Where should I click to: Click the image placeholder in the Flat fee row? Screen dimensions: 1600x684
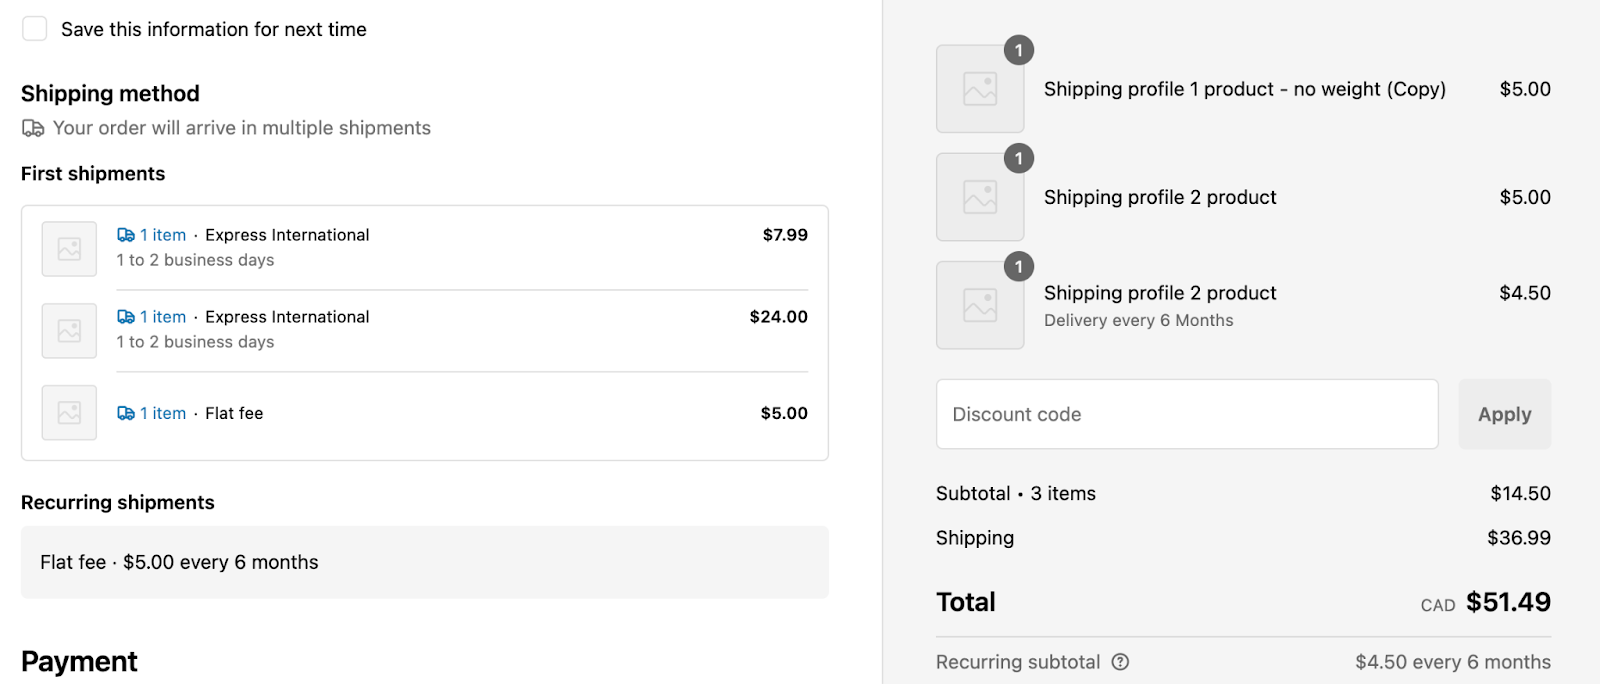(69, 413)
